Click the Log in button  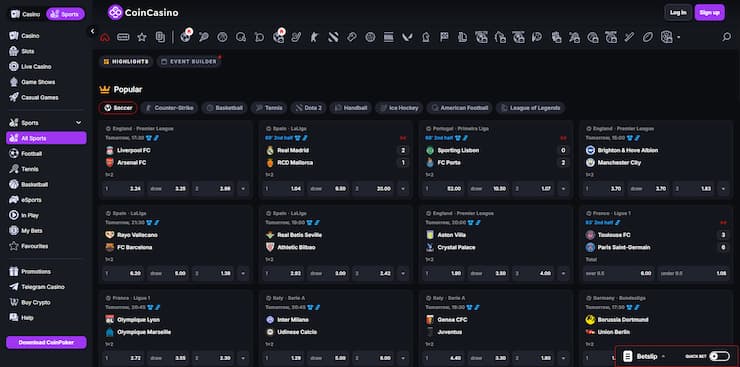click(678, 13)
